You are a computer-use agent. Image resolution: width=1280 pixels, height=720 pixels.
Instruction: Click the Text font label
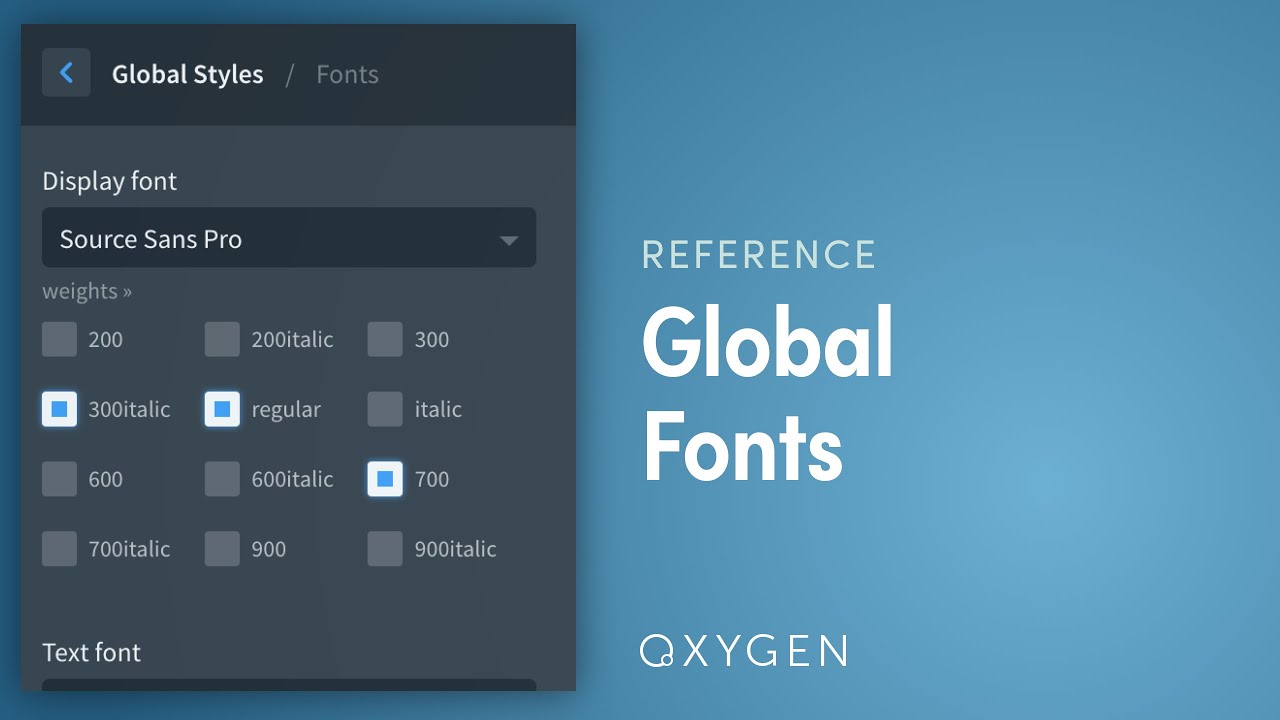91,652
